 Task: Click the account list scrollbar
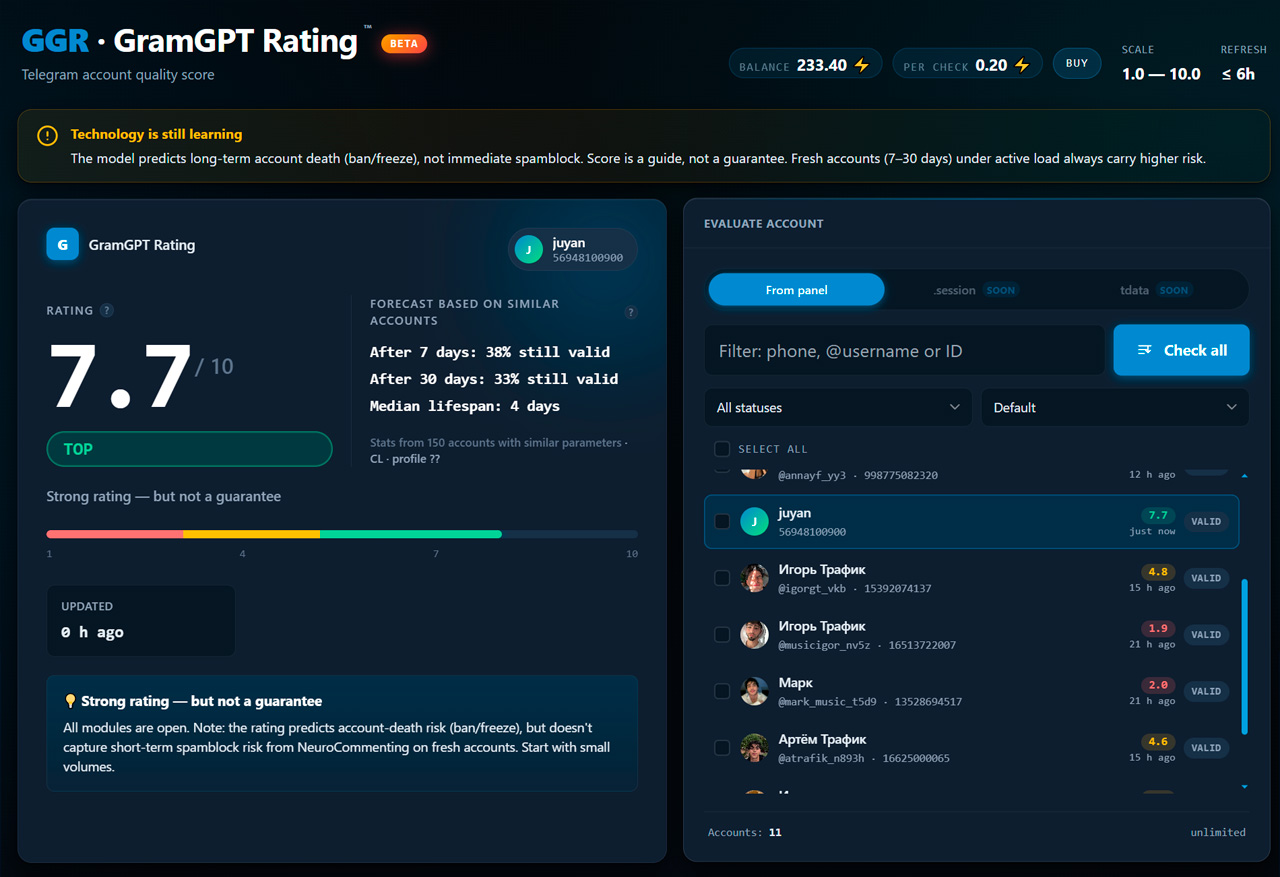pyautogui.click(x=1244, y=656)
